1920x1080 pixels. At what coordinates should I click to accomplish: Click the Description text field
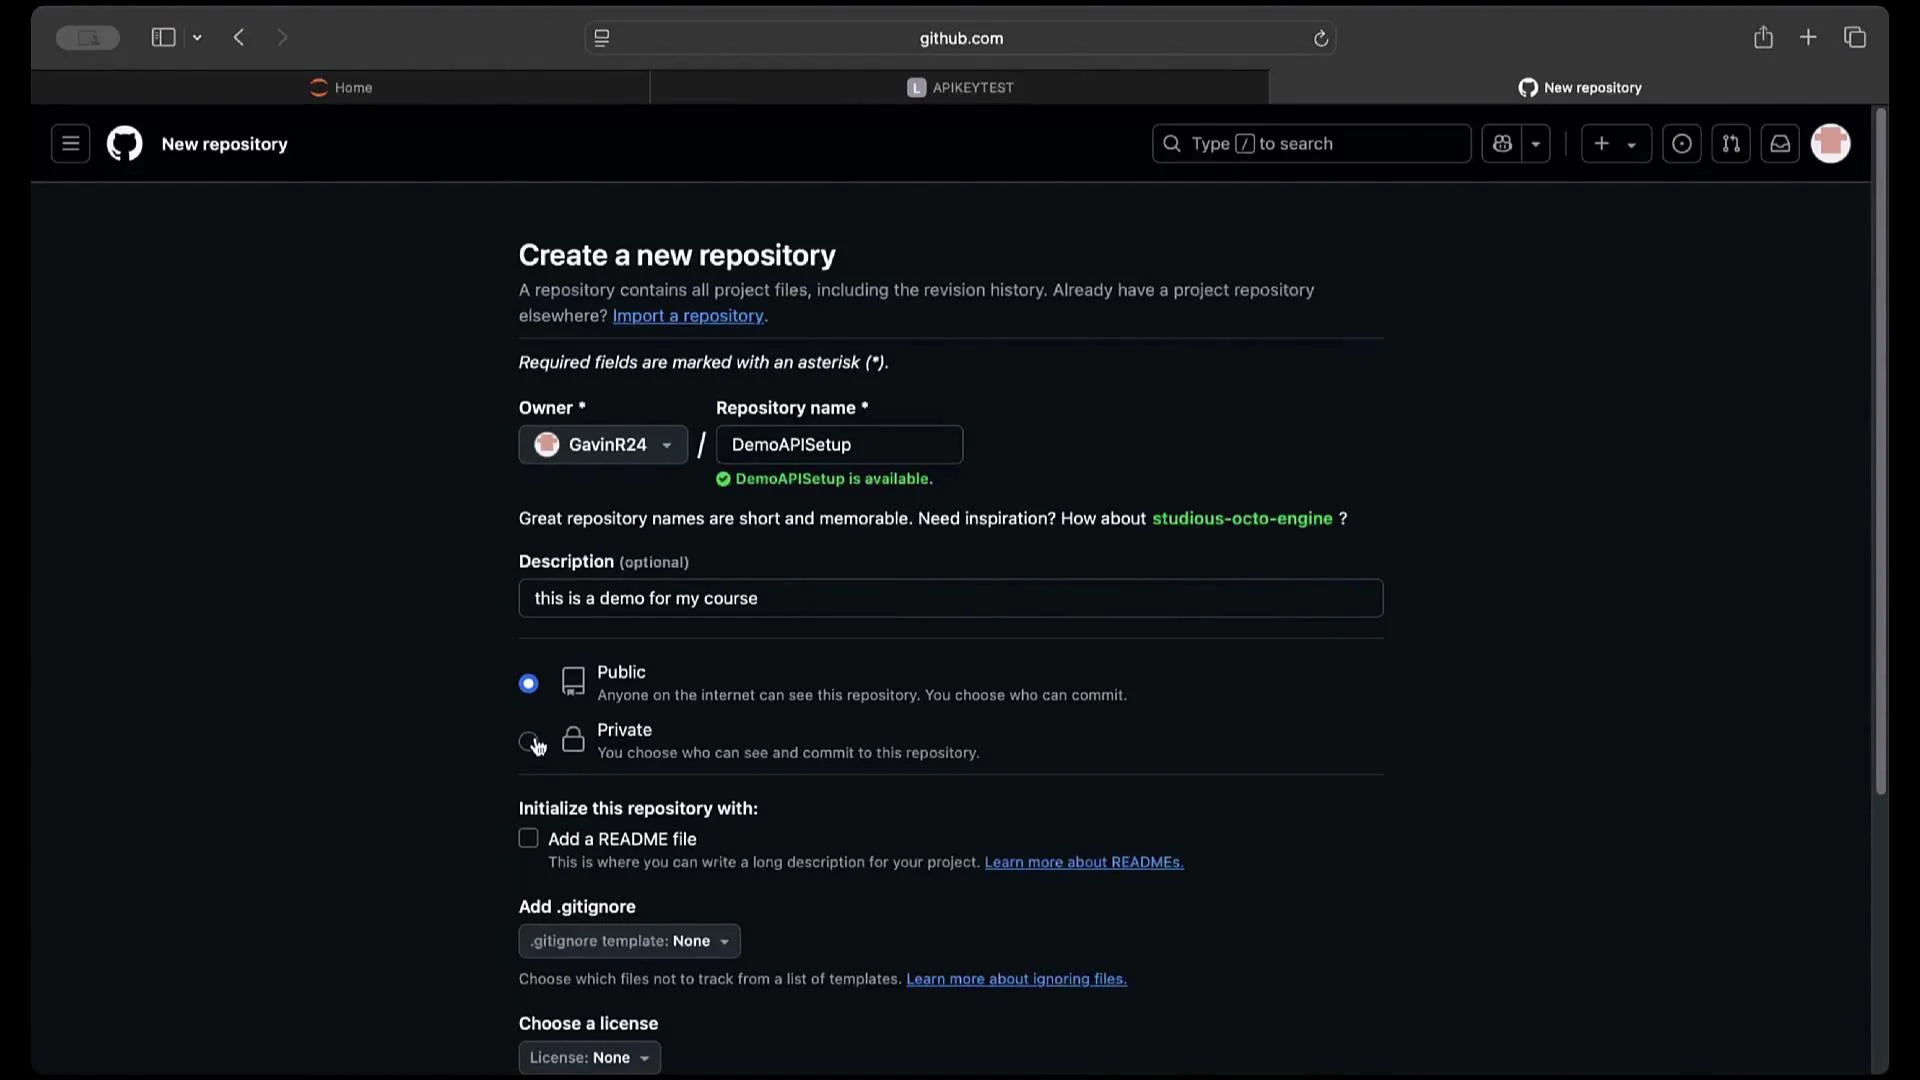pos(951,598)
